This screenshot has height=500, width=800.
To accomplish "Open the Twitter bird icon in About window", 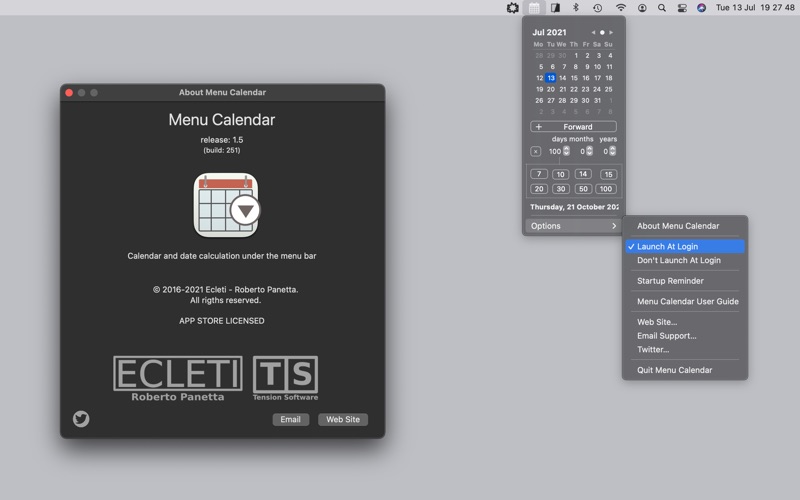I will [x=81, y=419].
